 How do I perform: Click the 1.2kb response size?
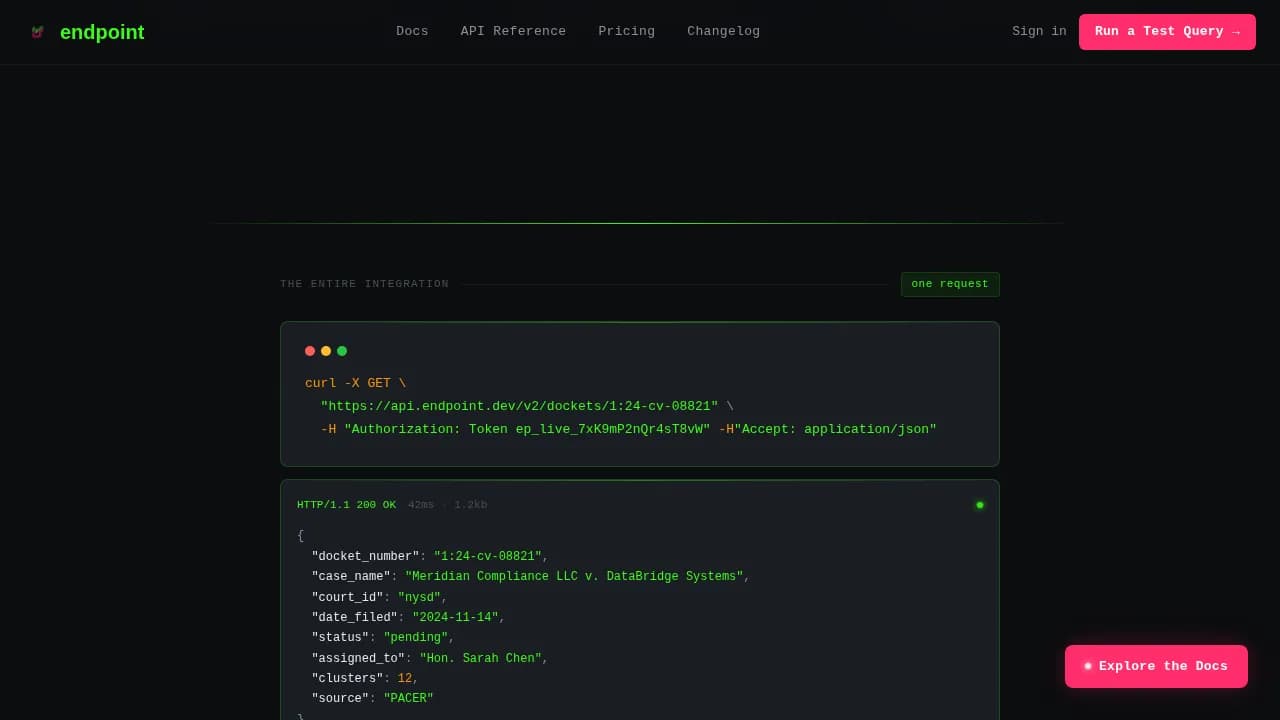(471, 505)
